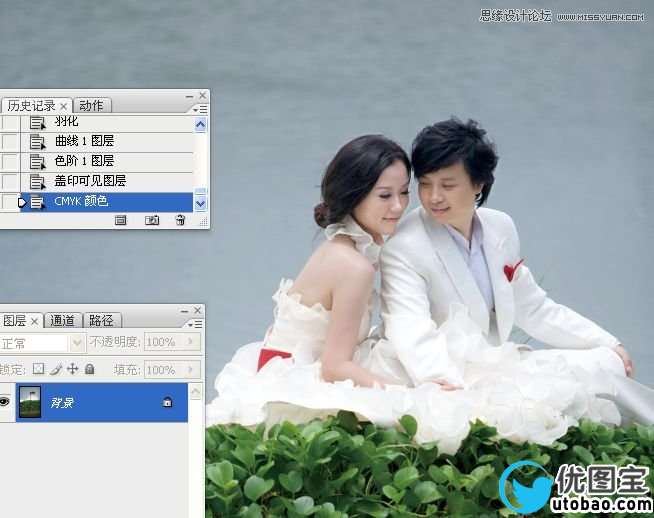Image resolution: width=654 pixels, height=518 pixels.
Task: Open the 路径 tab
Action: 101,320
